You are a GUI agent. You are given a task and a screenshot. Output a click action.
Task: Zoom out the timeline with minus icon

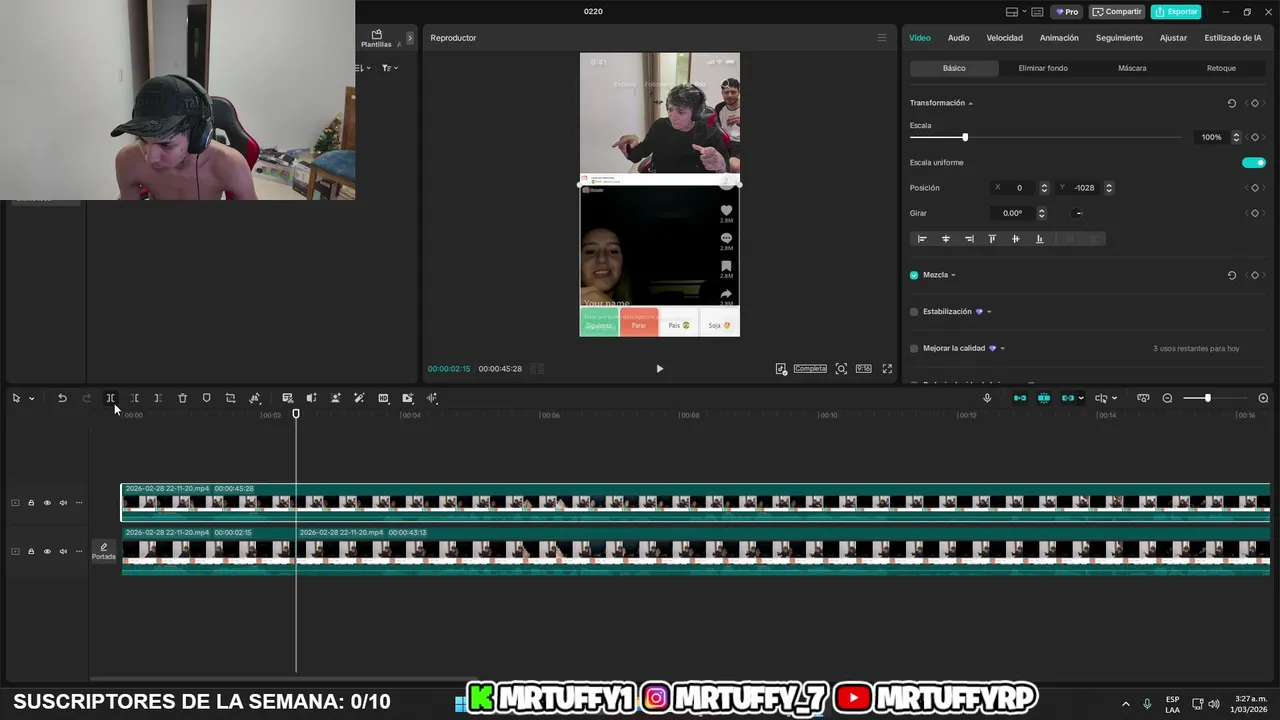[x=1167, y=398]
